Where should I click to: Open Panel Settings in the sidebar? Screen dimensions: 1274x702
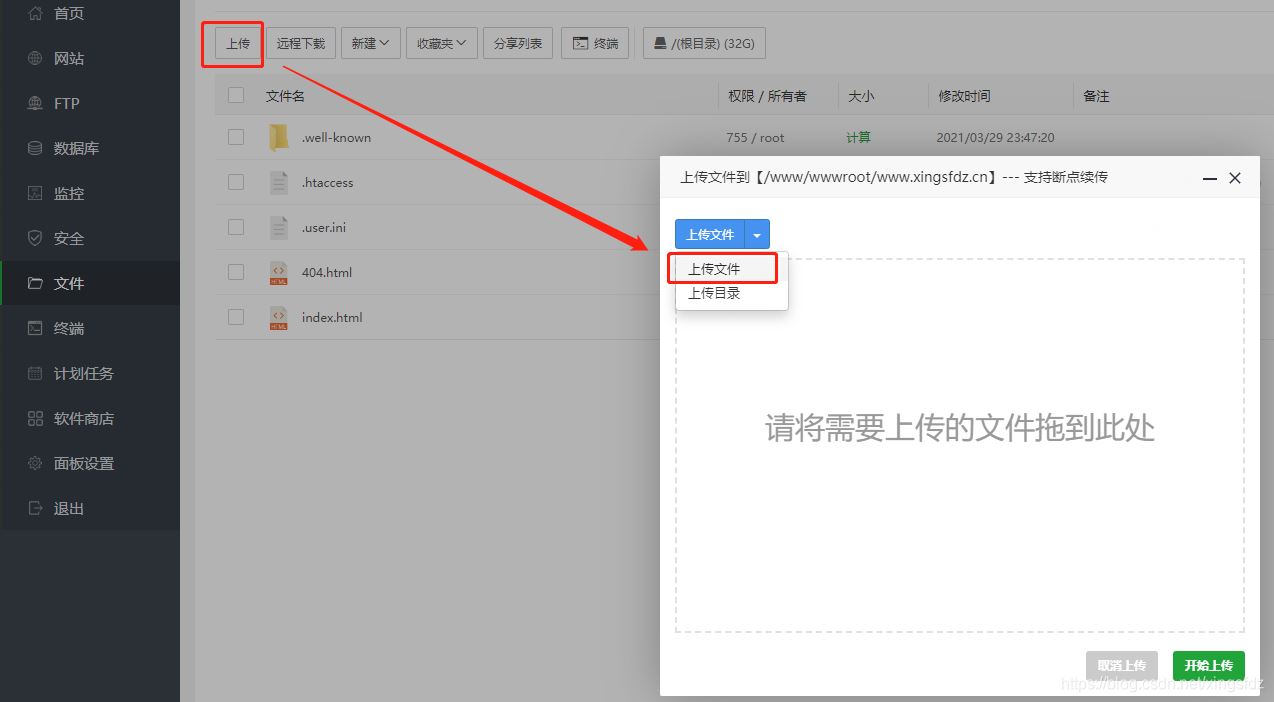(84, 463)
